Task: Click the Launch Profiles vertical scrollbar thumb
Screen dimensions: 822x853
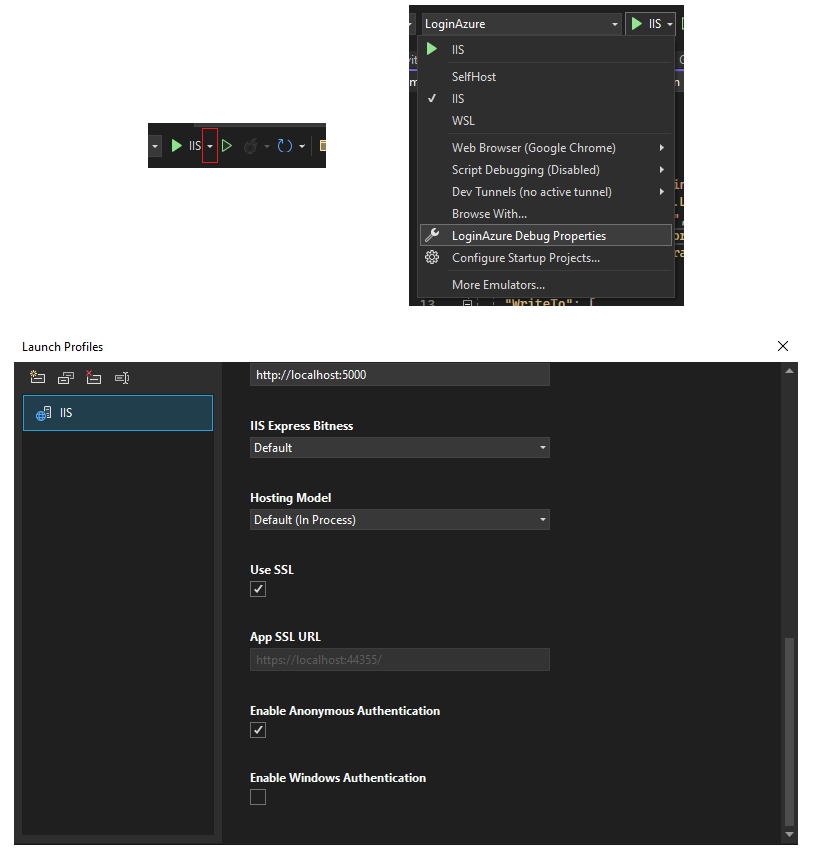Action: click(789, 732)
